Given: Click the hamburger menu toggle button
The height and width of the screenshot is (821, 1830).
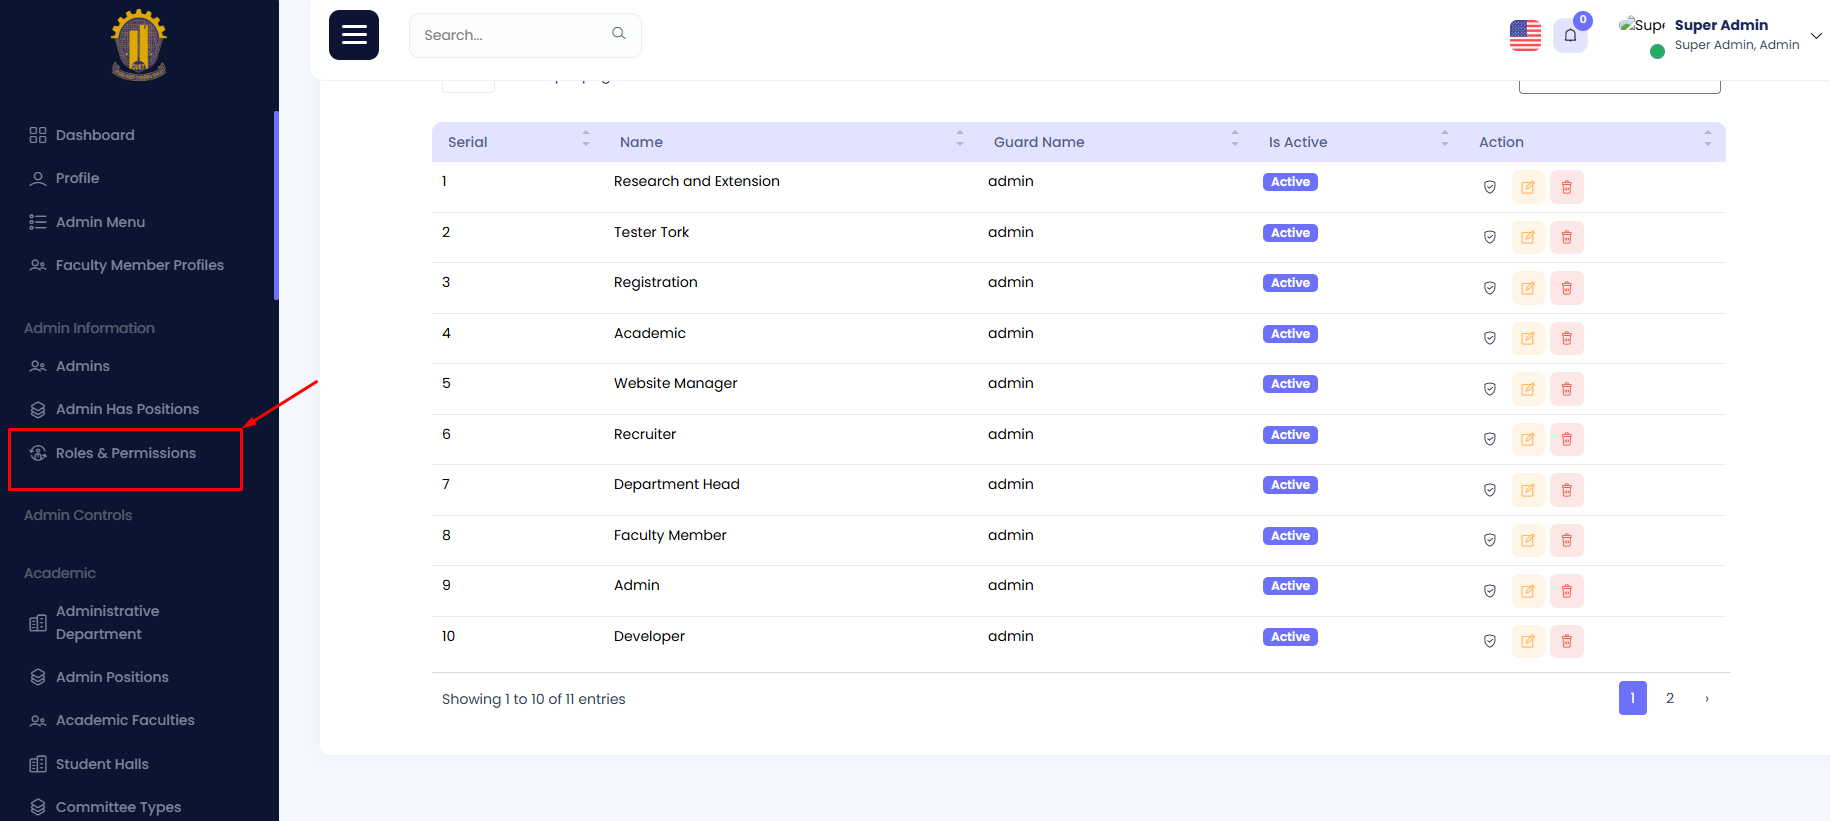Looking at the screenshot, I should pyautogui.click(x=354, y=35).
